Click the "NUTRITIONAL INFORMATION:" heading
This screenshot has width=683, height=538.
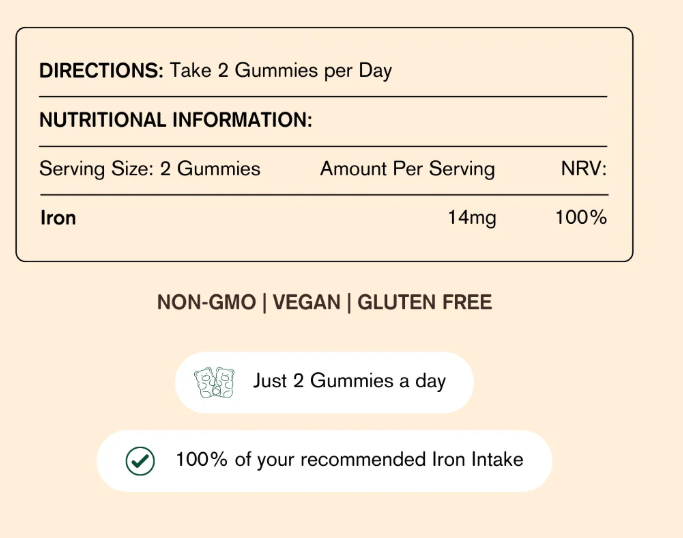[x=176, y=121]
